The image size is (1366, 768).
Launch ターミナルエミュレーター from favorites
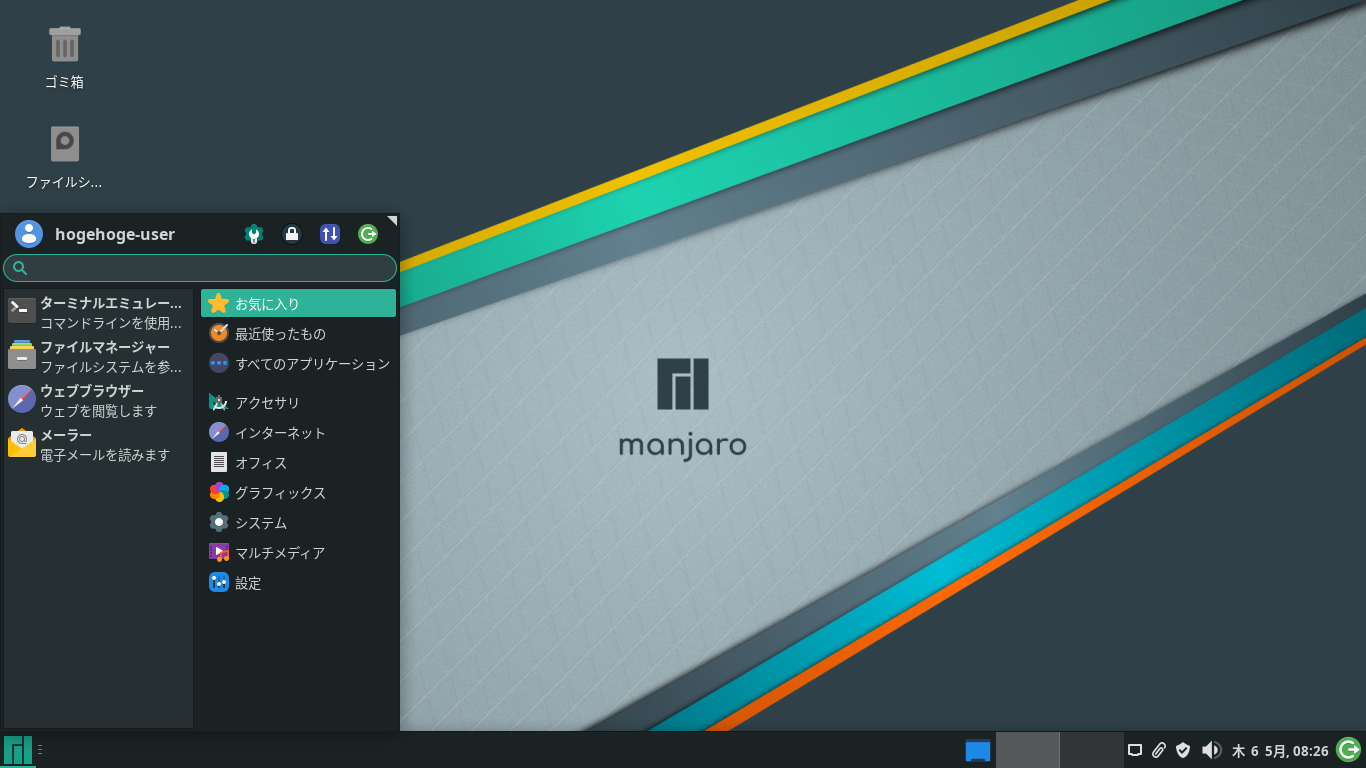click(x=97, y=313)
